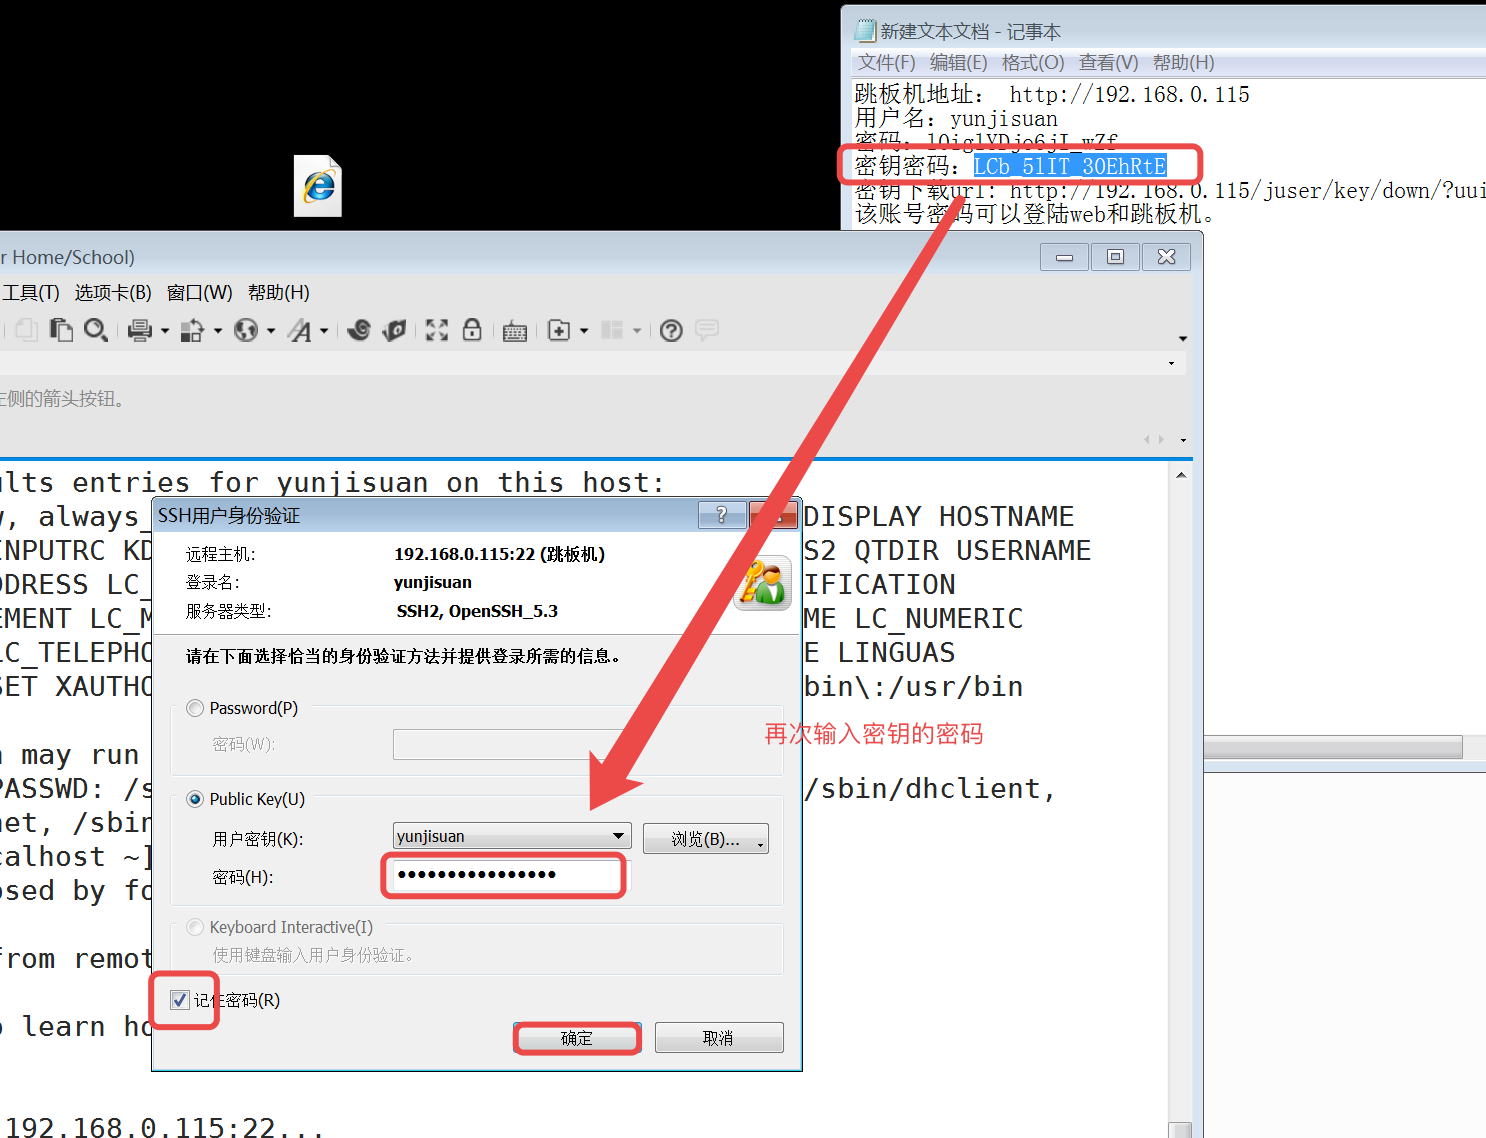
Task: Toggle the 记住密码(R) checkbox
Action: pyautogui.click(x=180, y=1000)
